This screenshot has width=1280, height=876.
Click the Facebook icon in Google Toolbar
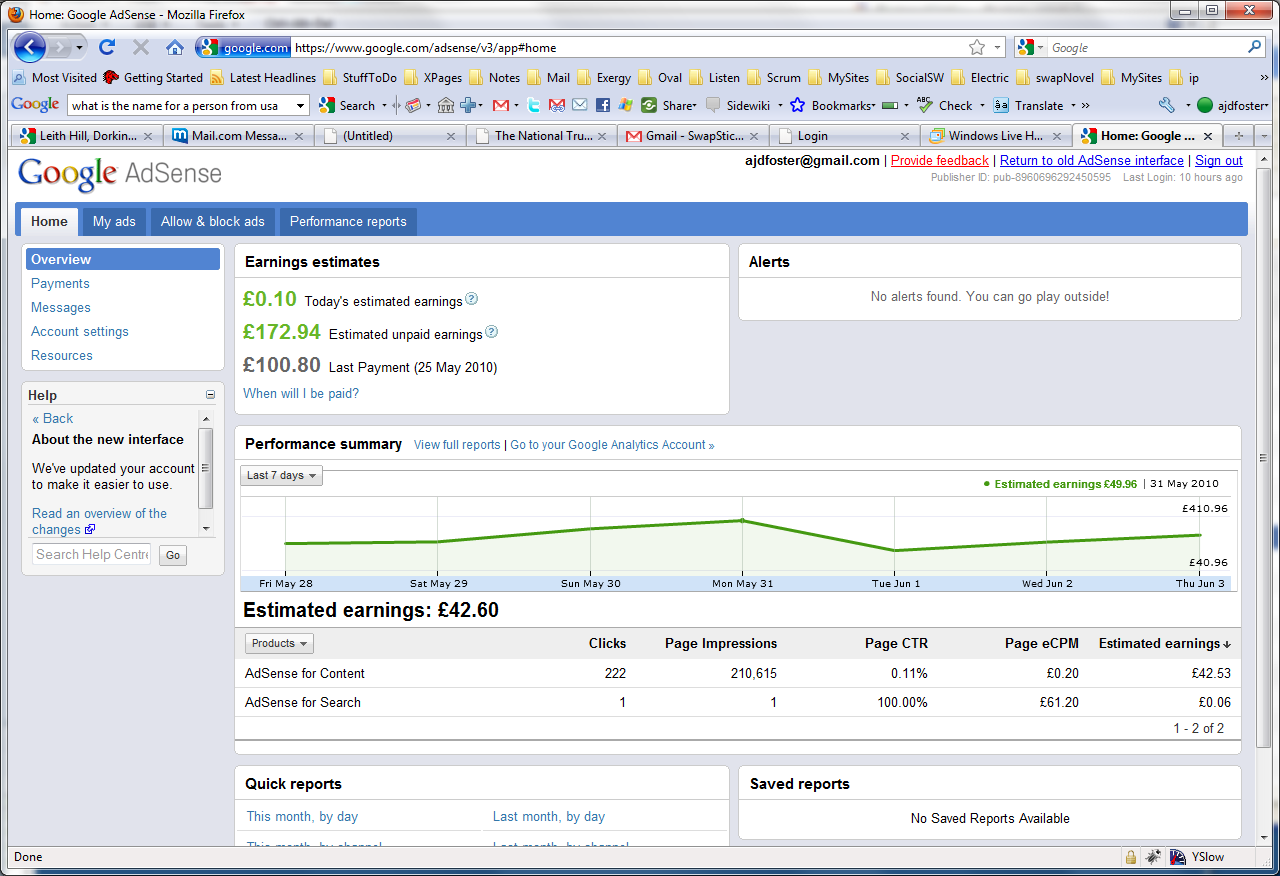603,105
